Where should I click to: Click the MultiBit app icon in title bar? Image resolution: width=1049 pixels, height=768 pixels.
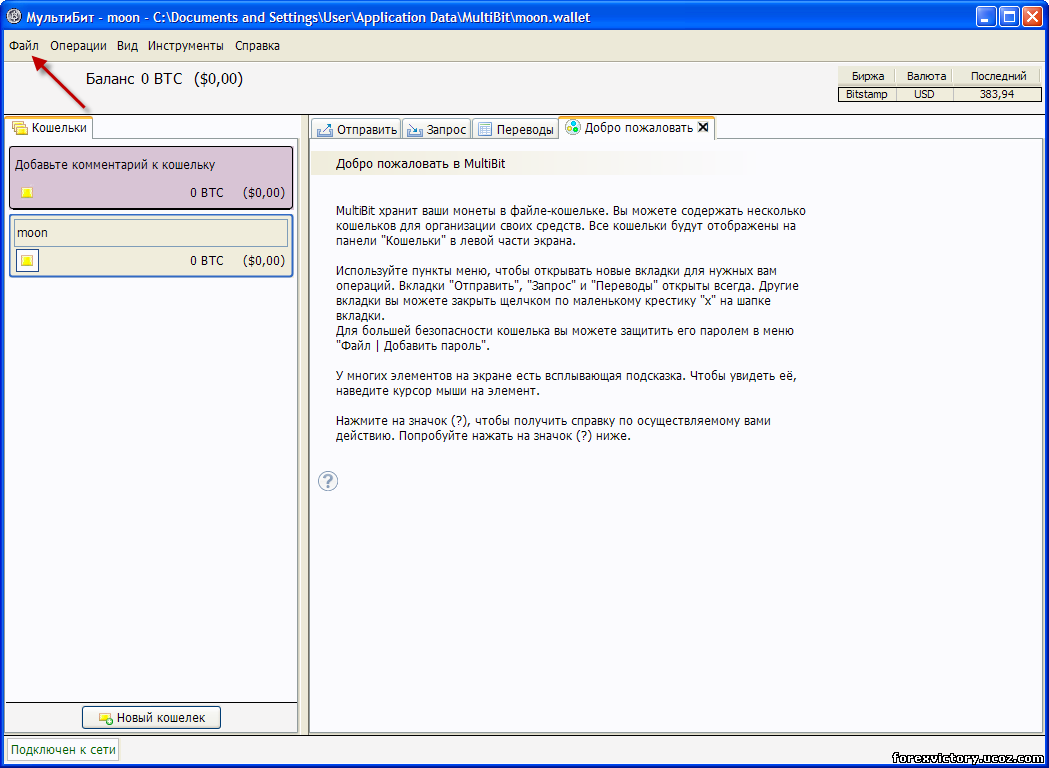tap(13, 17)
